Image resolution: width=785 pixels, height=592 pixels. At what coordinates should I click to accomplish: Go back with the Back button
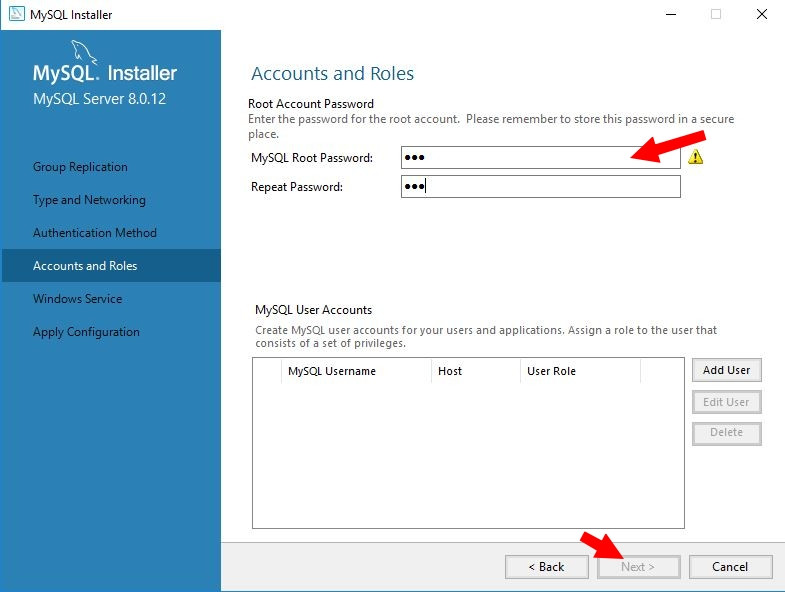pyautogui.click(x=547, y=567)
